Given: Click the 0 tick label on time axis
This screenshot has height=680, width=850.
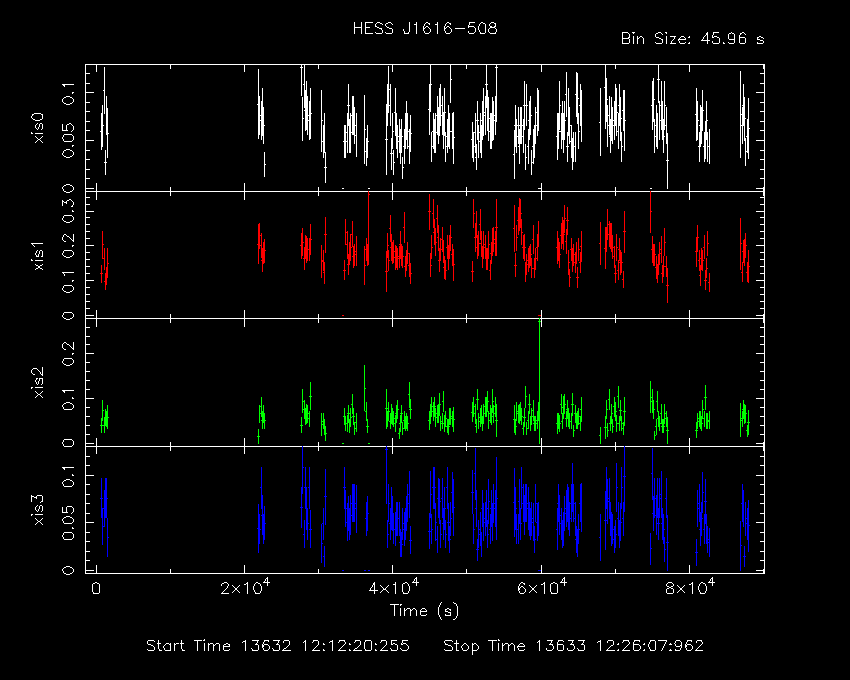Looking at the screenshot, I should click(96, 588).
